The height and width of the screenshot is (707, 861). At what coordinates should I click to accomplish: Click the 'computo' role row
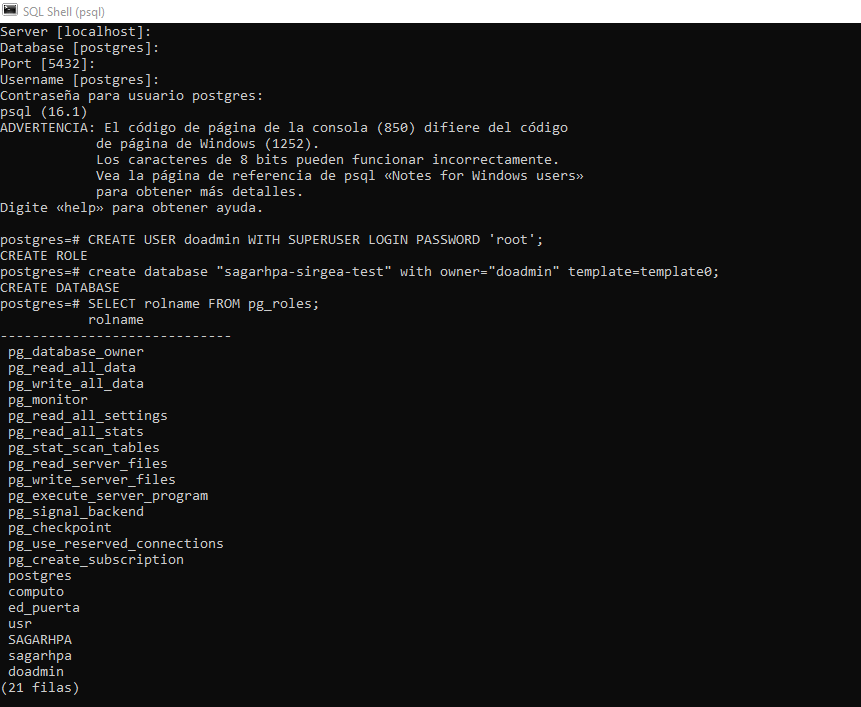36,592
